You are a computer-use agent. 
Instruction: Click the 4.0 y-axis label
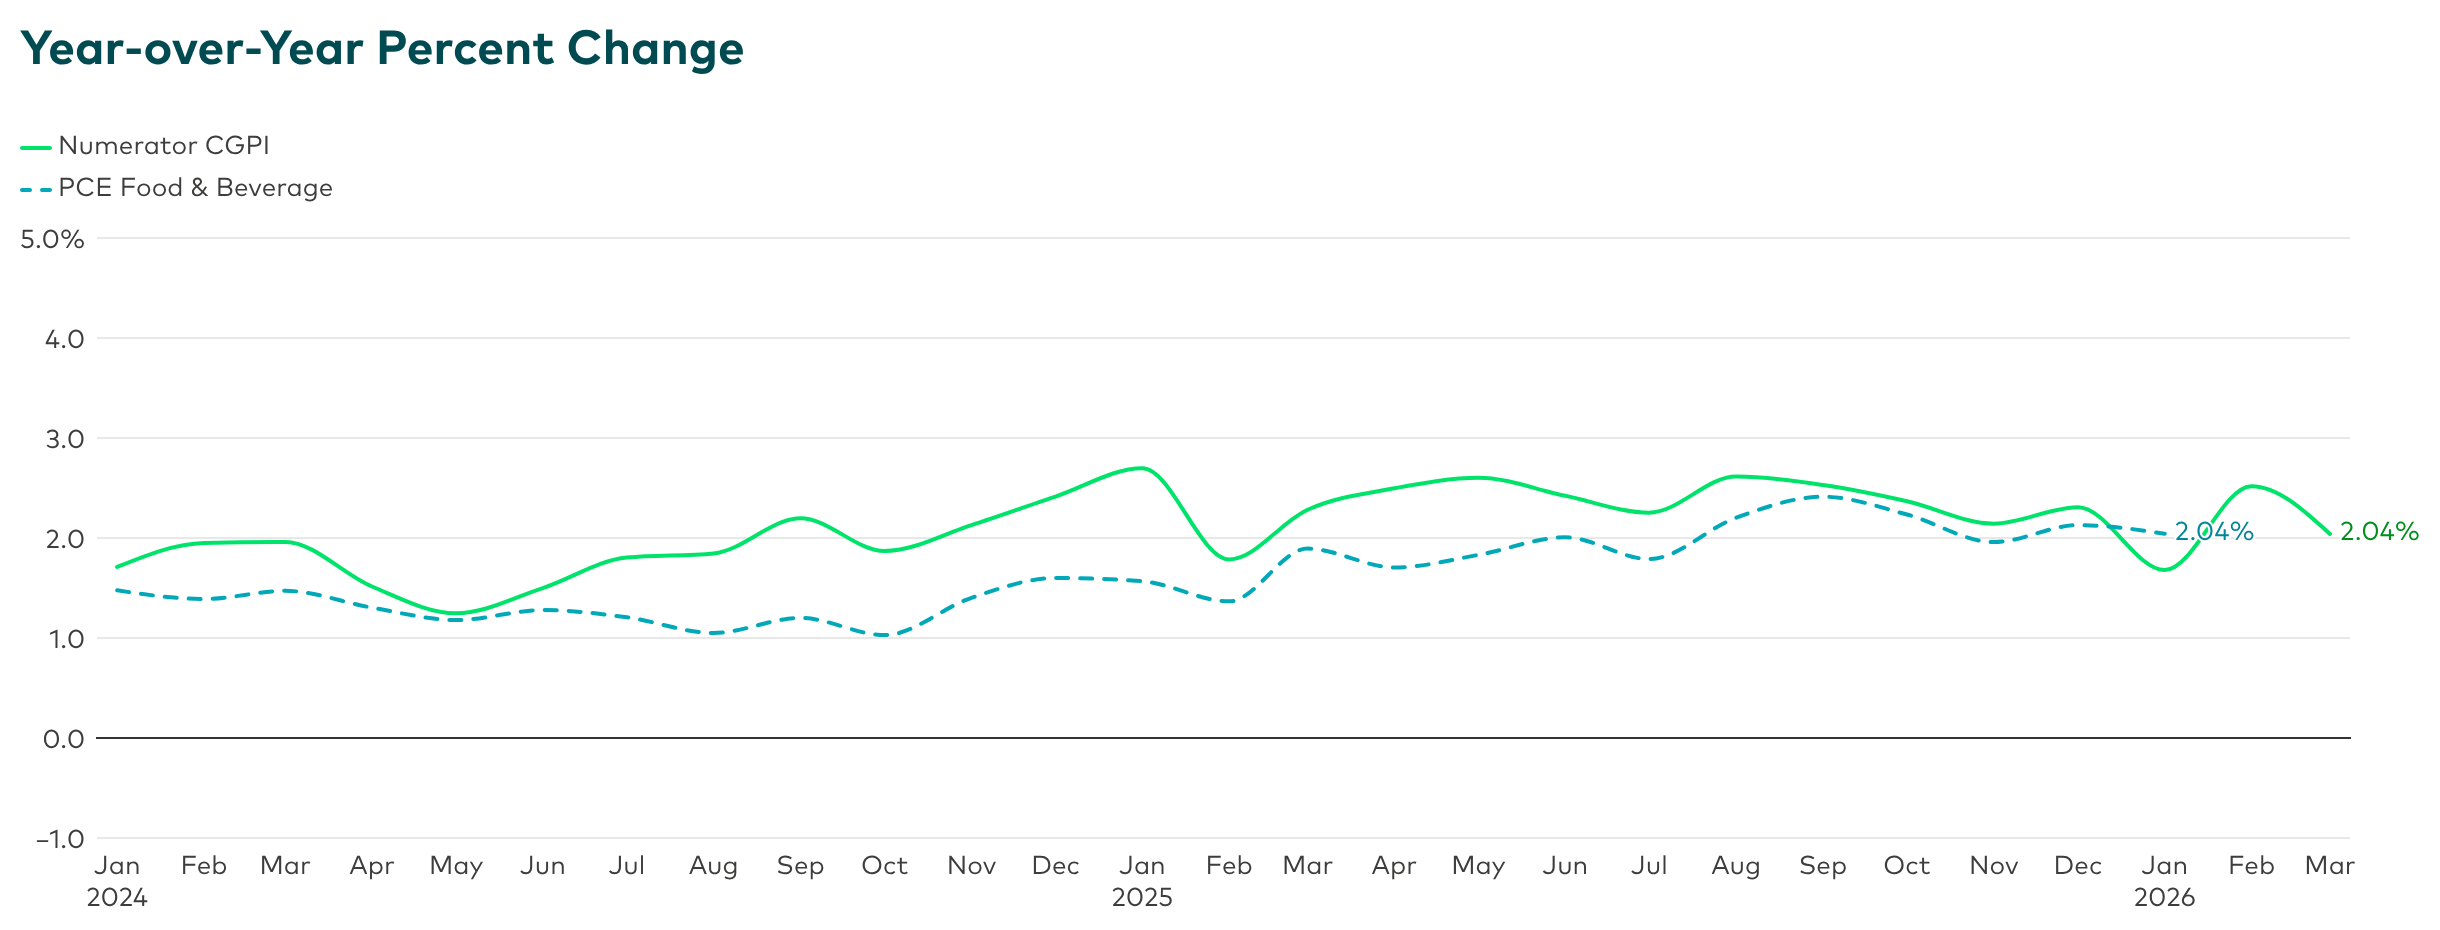click(x=64, y=339)
